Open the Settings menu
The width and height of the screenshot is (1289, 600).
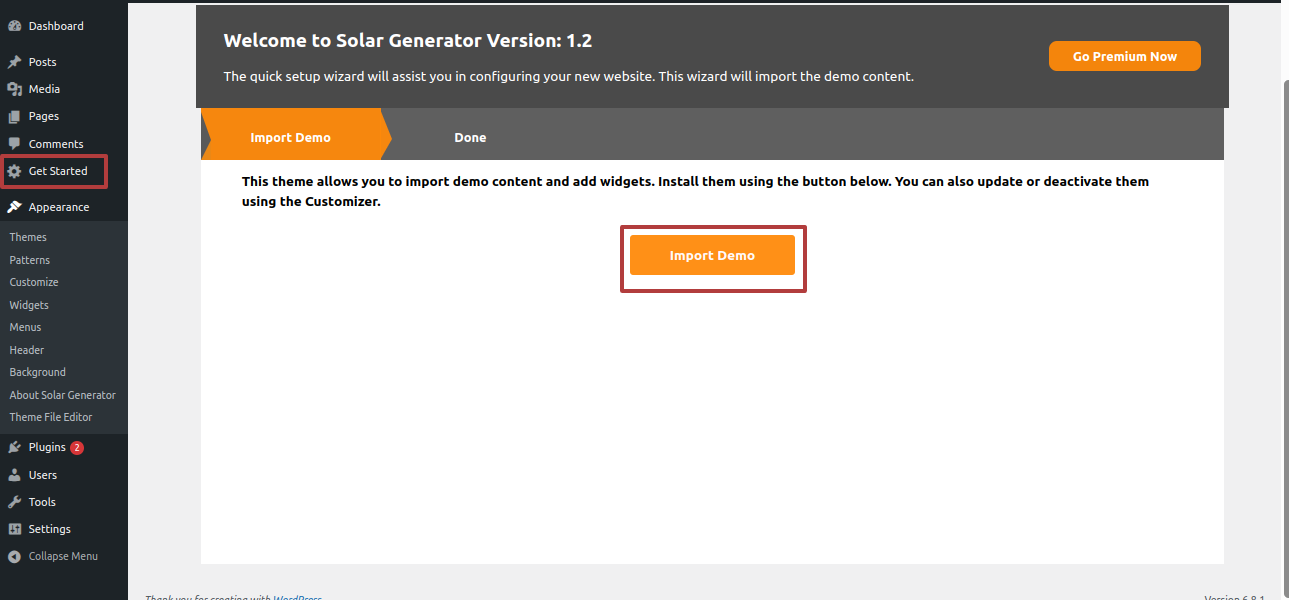point(49,529)
